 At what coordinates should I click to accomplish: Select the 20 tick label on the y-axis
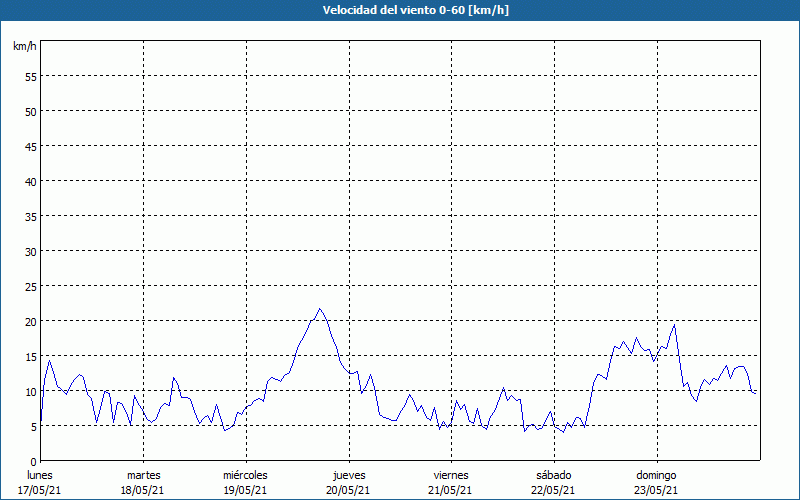30,322
